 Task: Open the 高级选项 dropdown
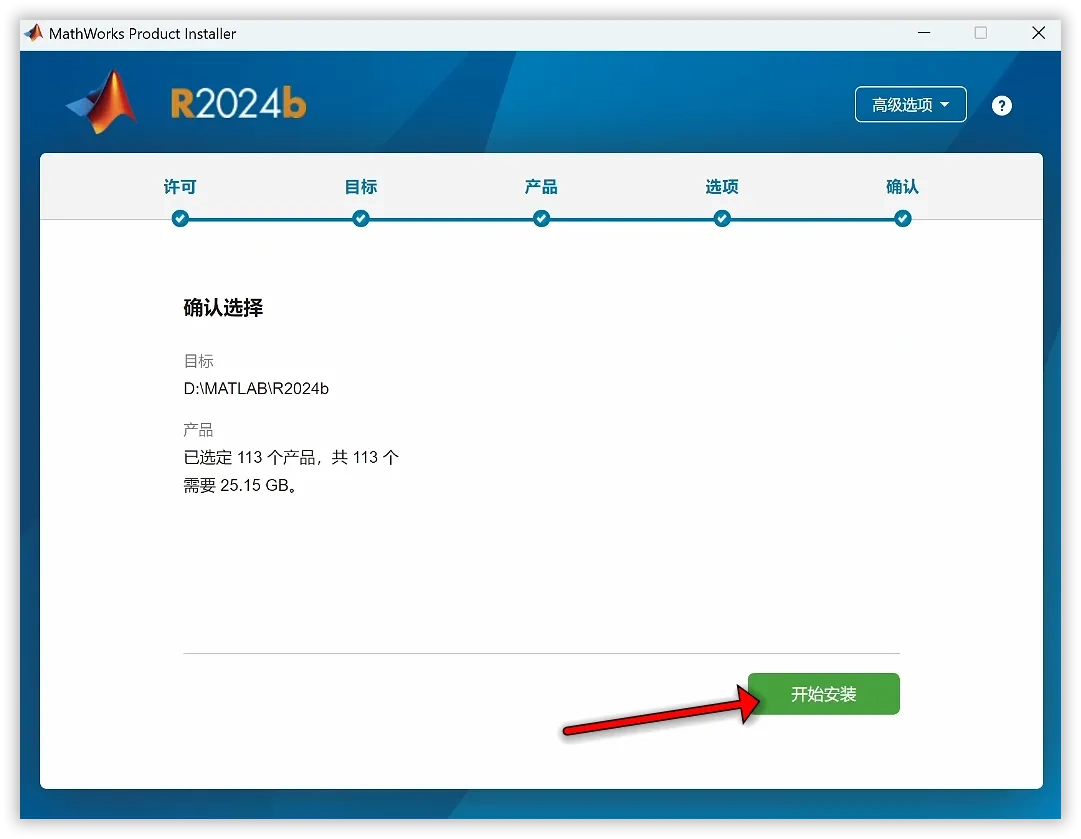910,105
